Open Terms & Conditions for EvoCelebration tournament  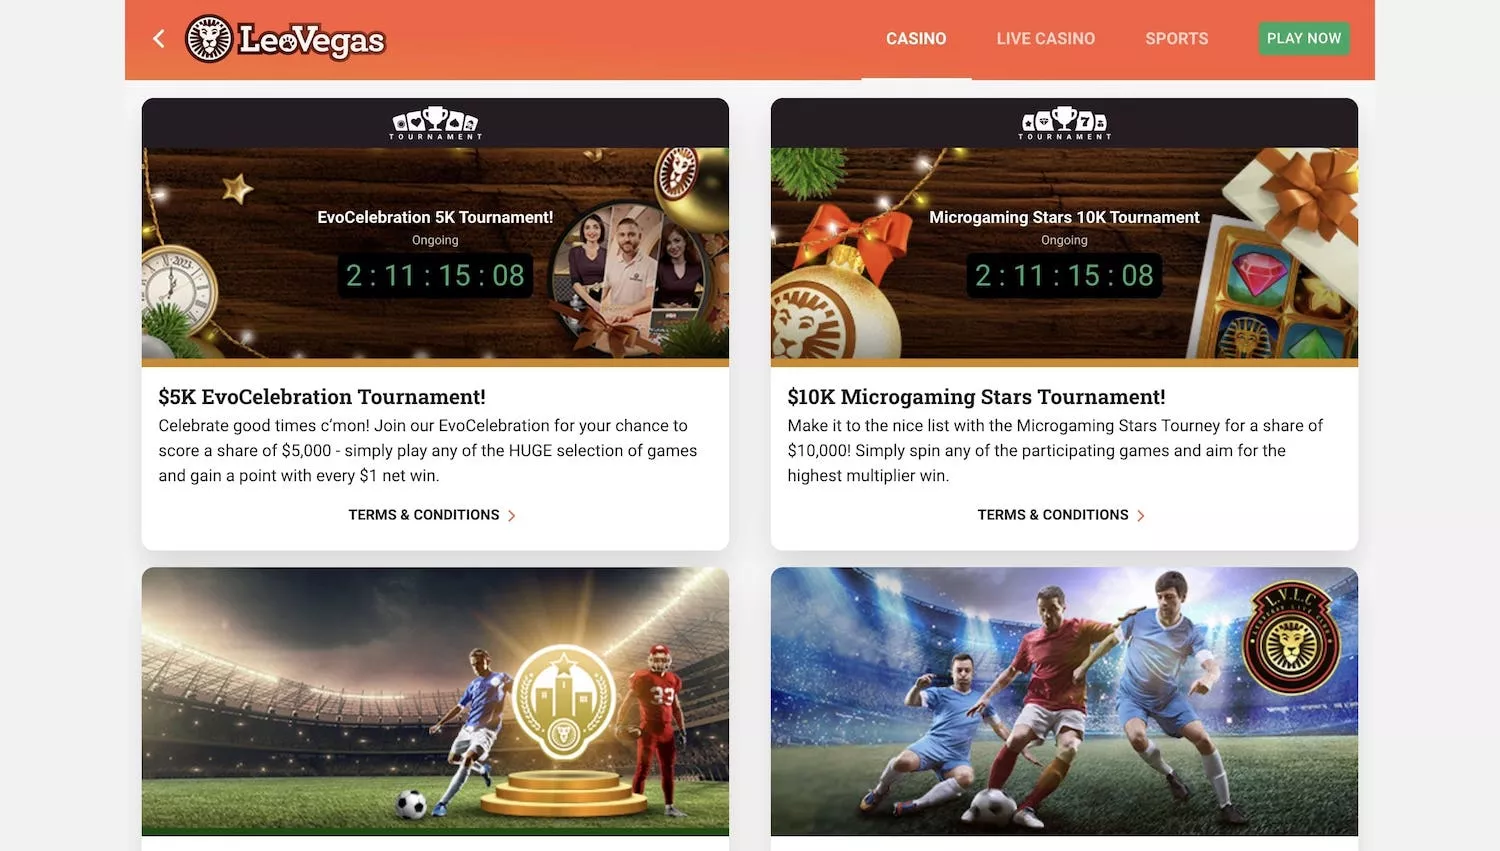[x=424, y=515]
